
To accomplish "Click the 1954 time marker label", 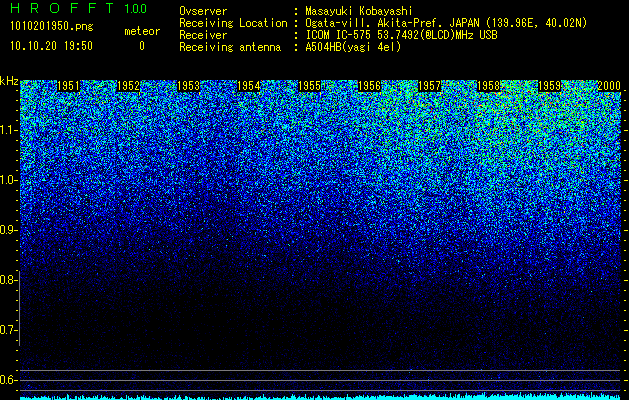I will pyautogui.click(x=248, y=86).
